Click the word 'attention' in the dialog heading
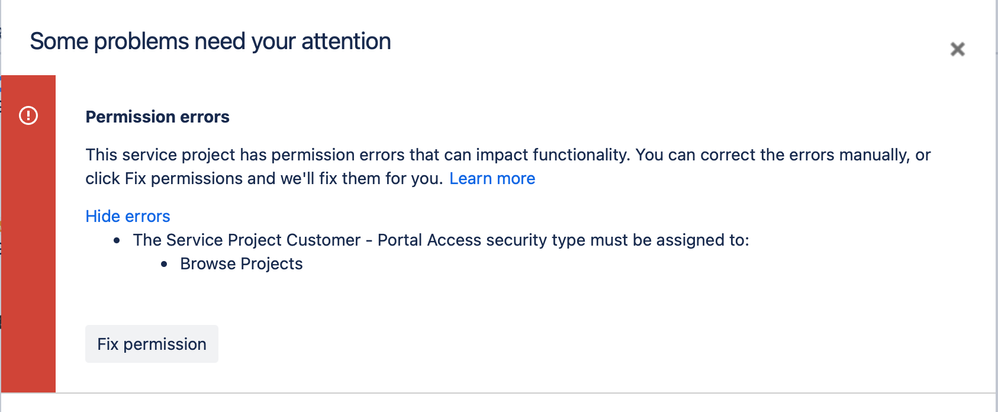The height and width of the screenshot is (412, 998). (x=346, y=42)
